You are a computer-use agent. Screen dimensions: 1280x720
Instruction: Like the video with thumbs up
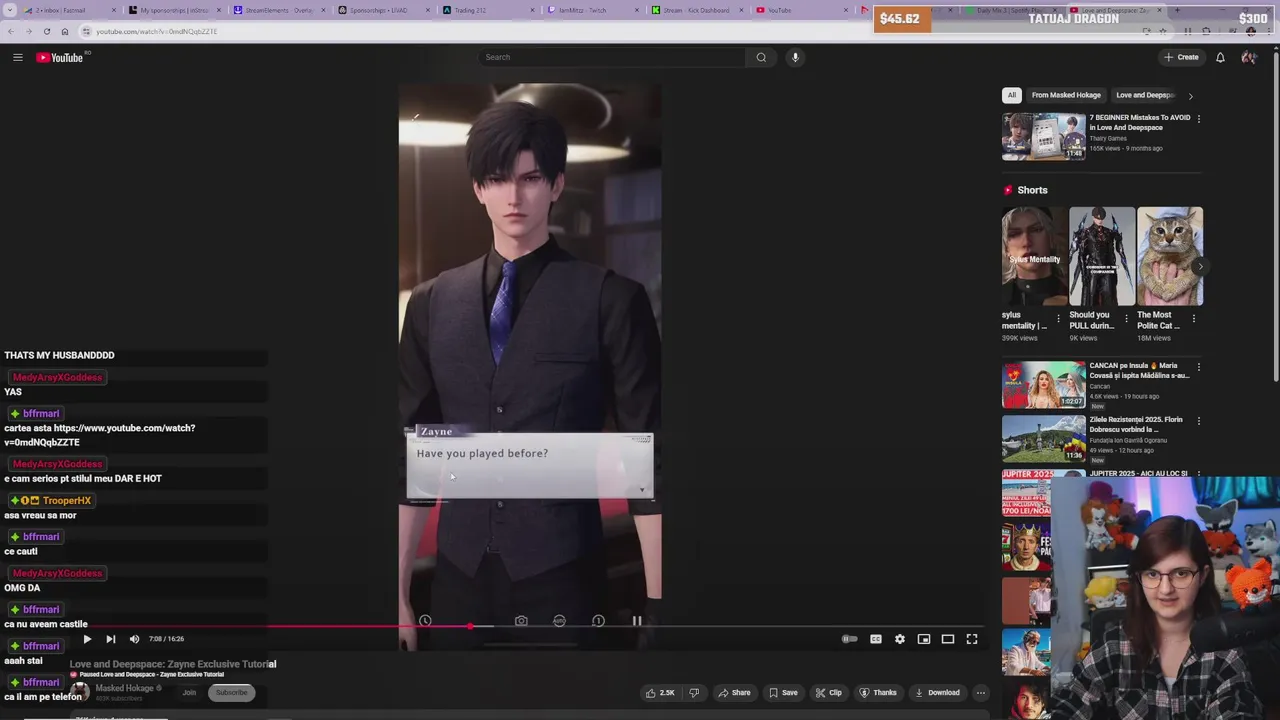pos(660,692)
